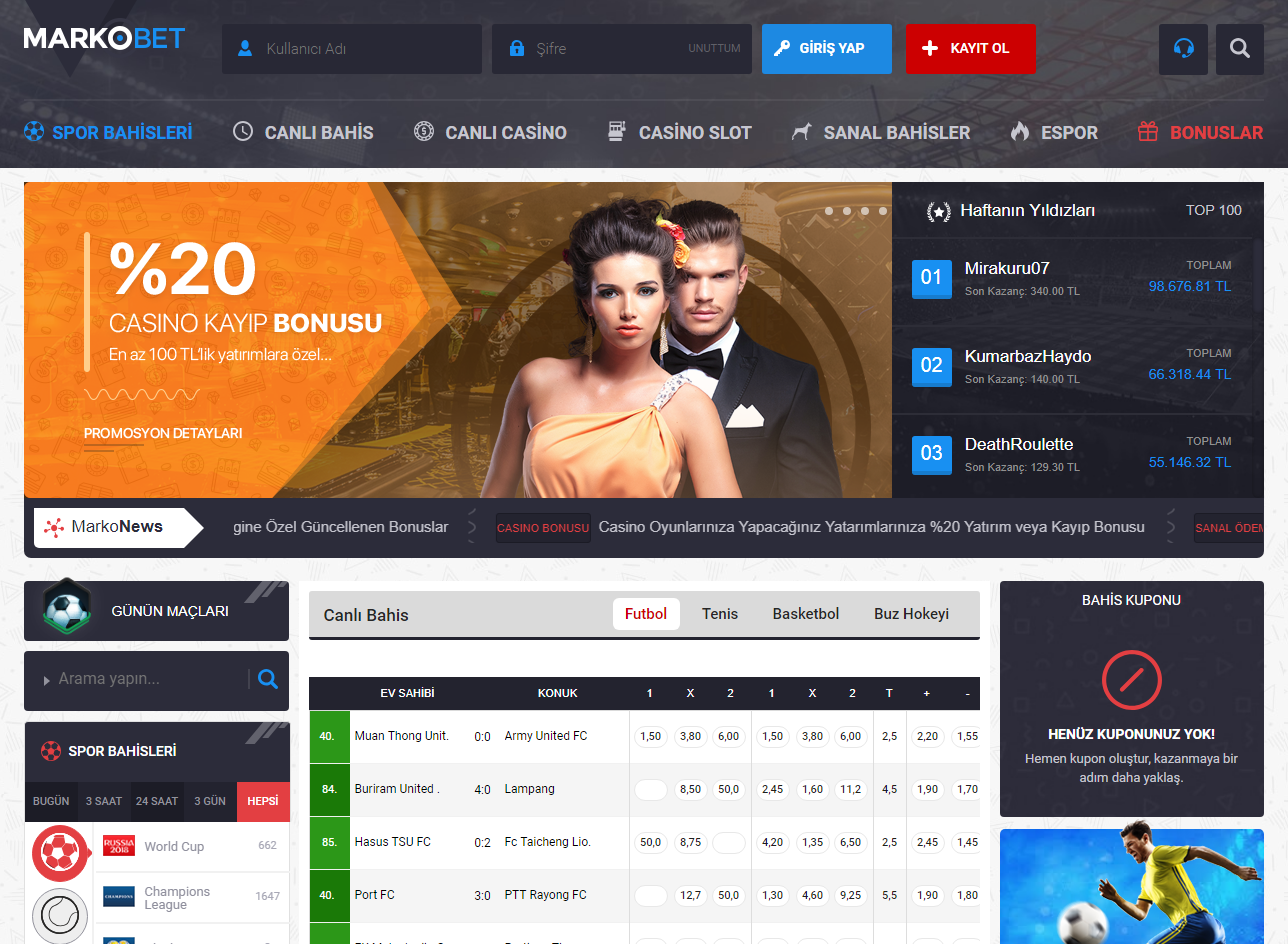The height and width of the screenshot is (944, 1288).
Task: Click the flame icon beside Espor
Action: click(x=1019, y=132)
